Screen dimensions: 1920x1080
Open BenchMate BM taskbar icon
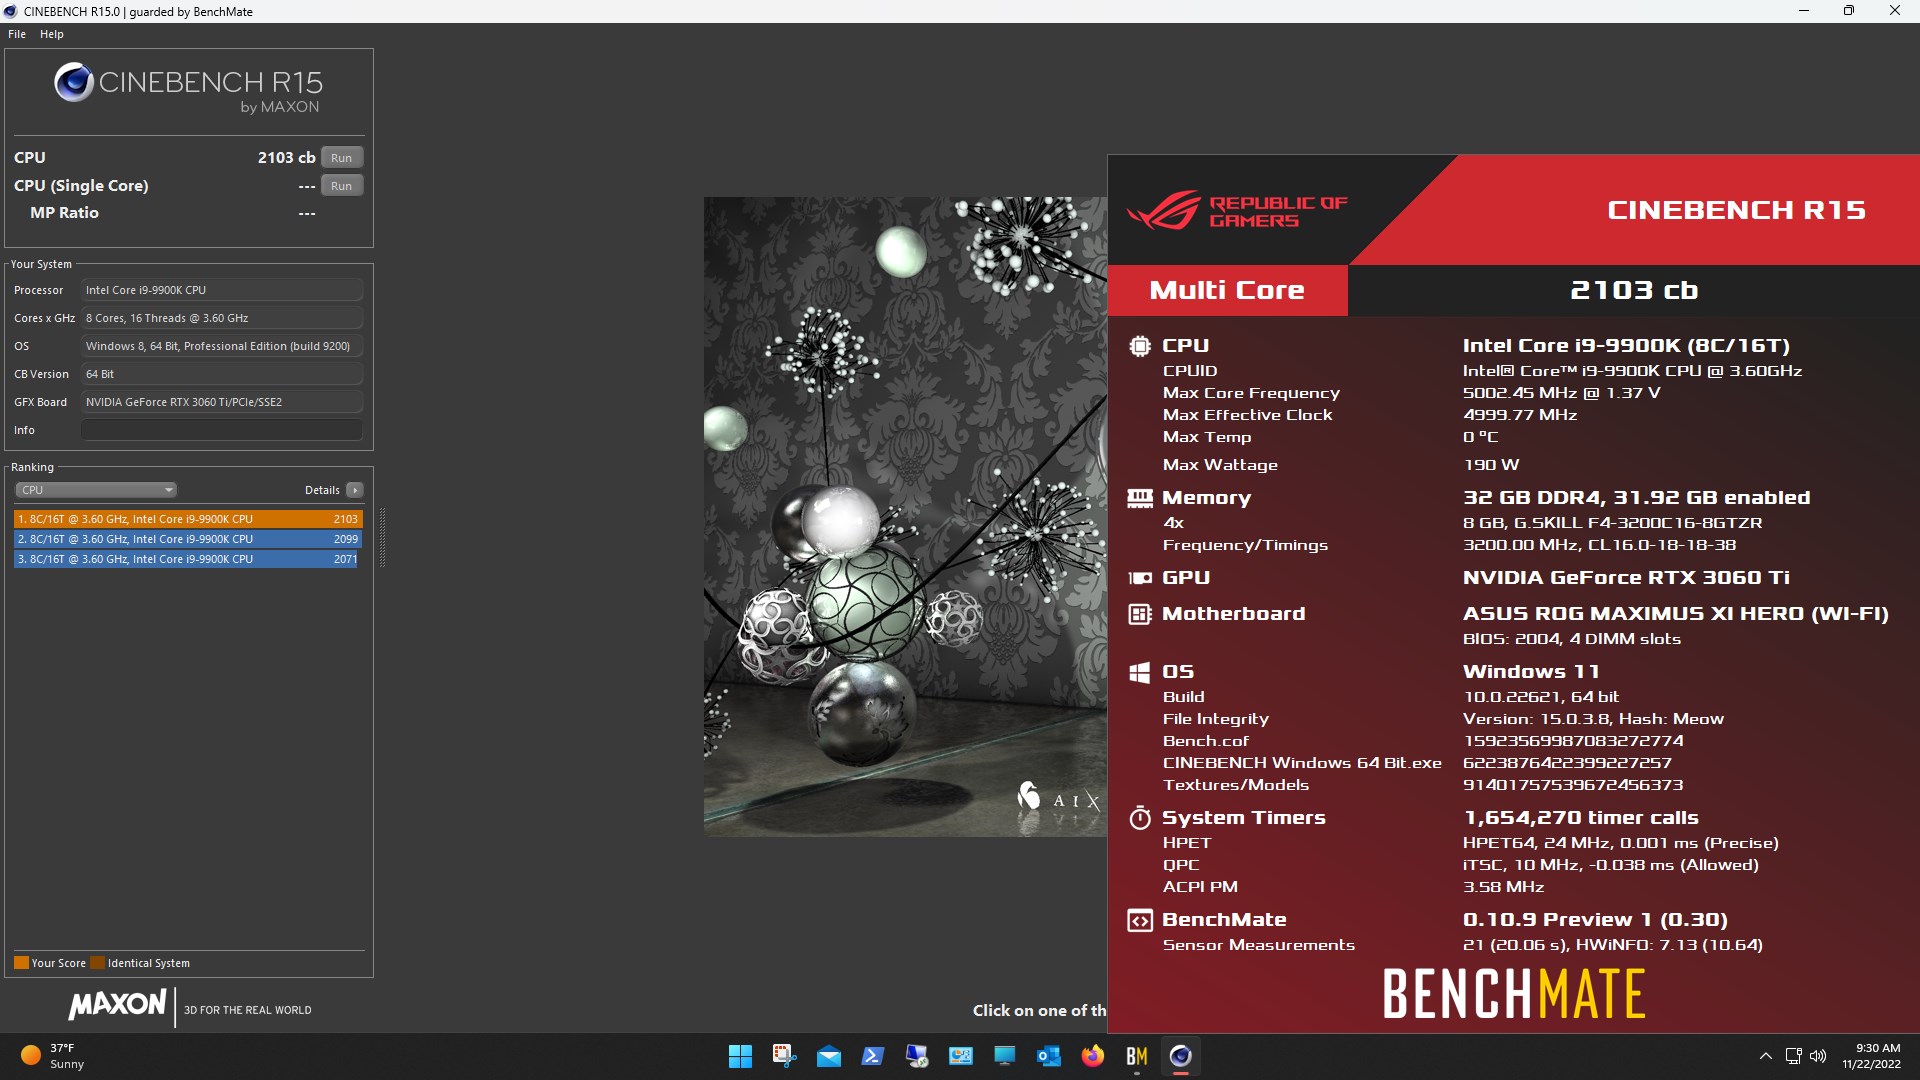click(1136, 1056)
